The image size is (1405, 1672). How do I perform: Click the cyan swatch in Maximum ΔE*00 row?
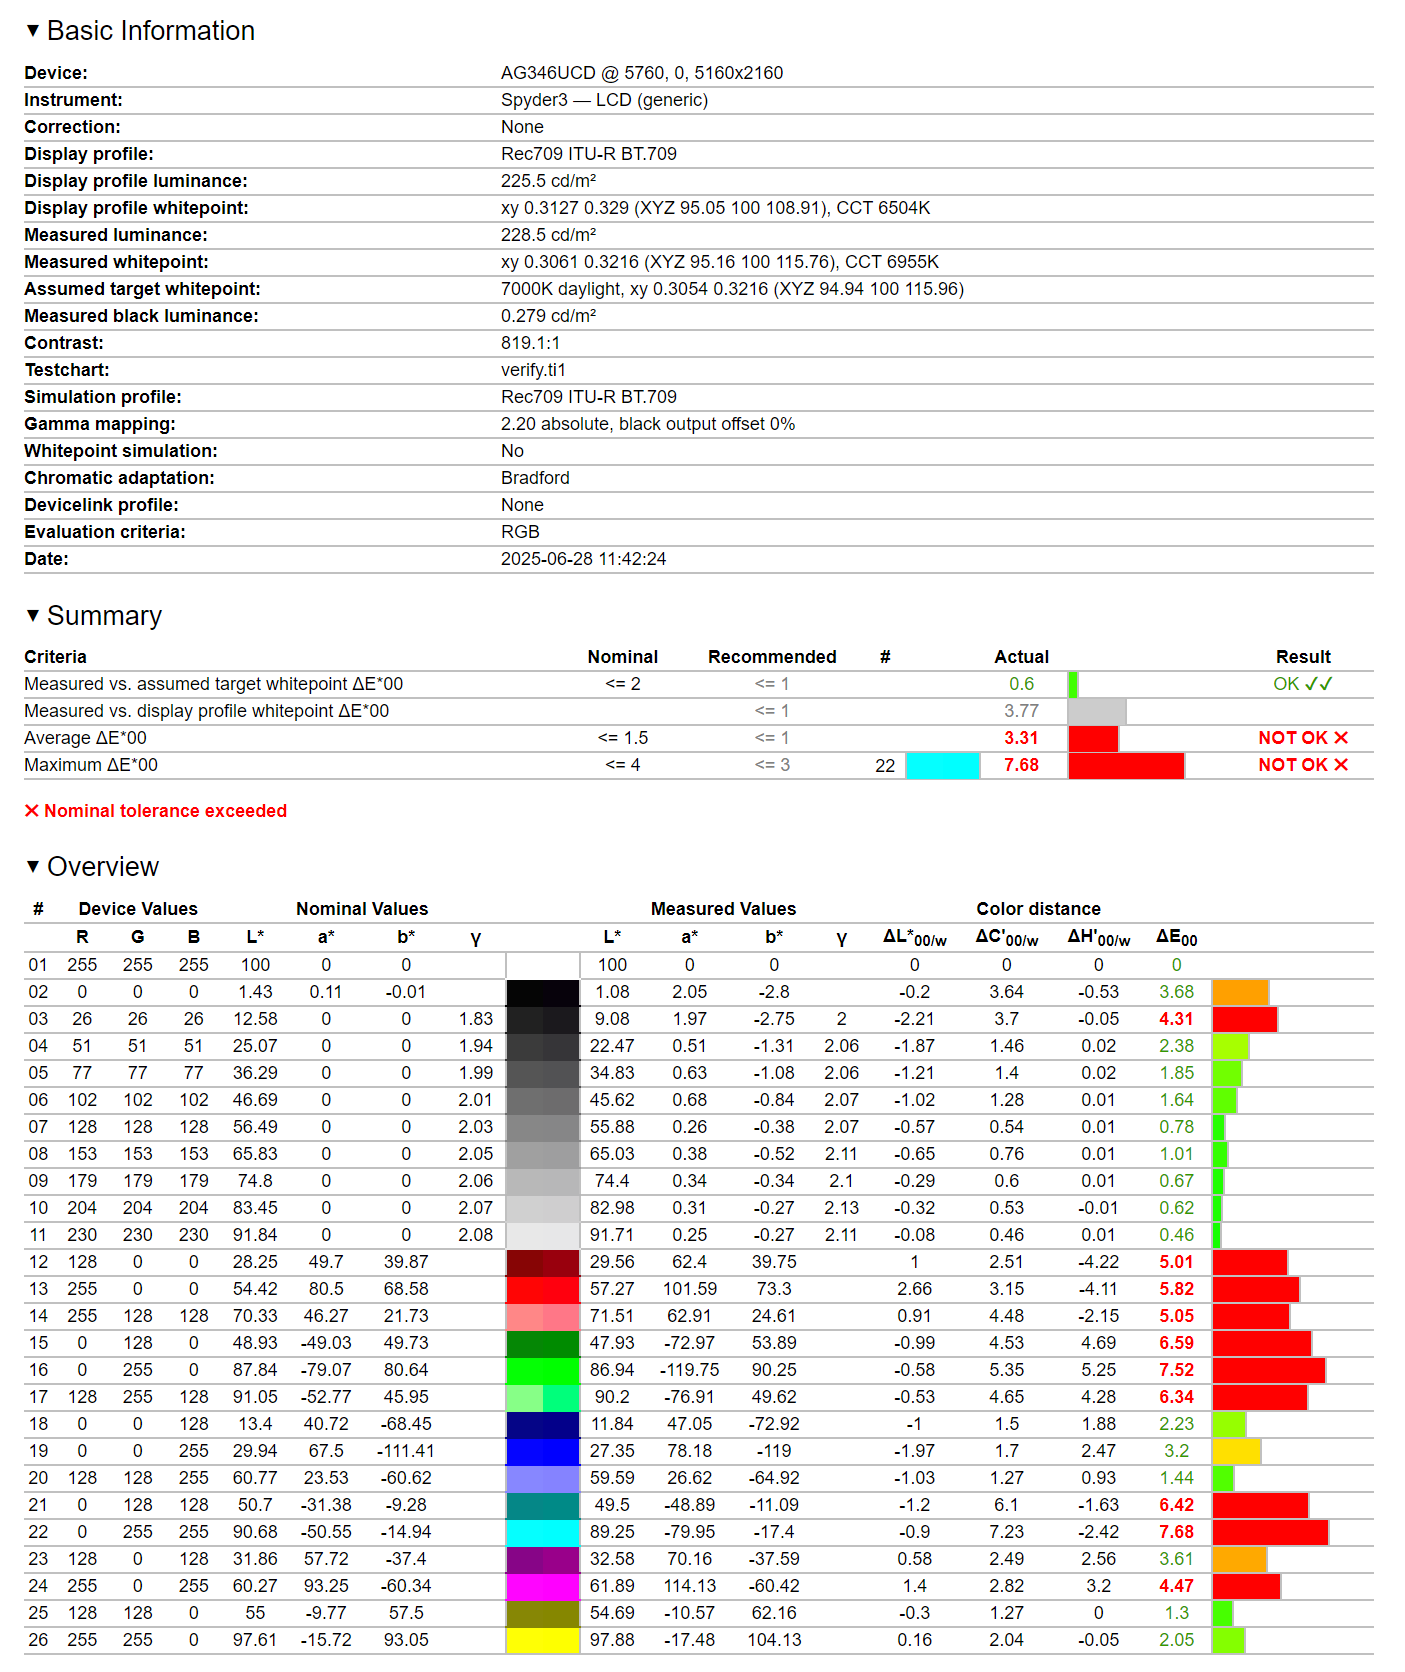click(942, 765)
